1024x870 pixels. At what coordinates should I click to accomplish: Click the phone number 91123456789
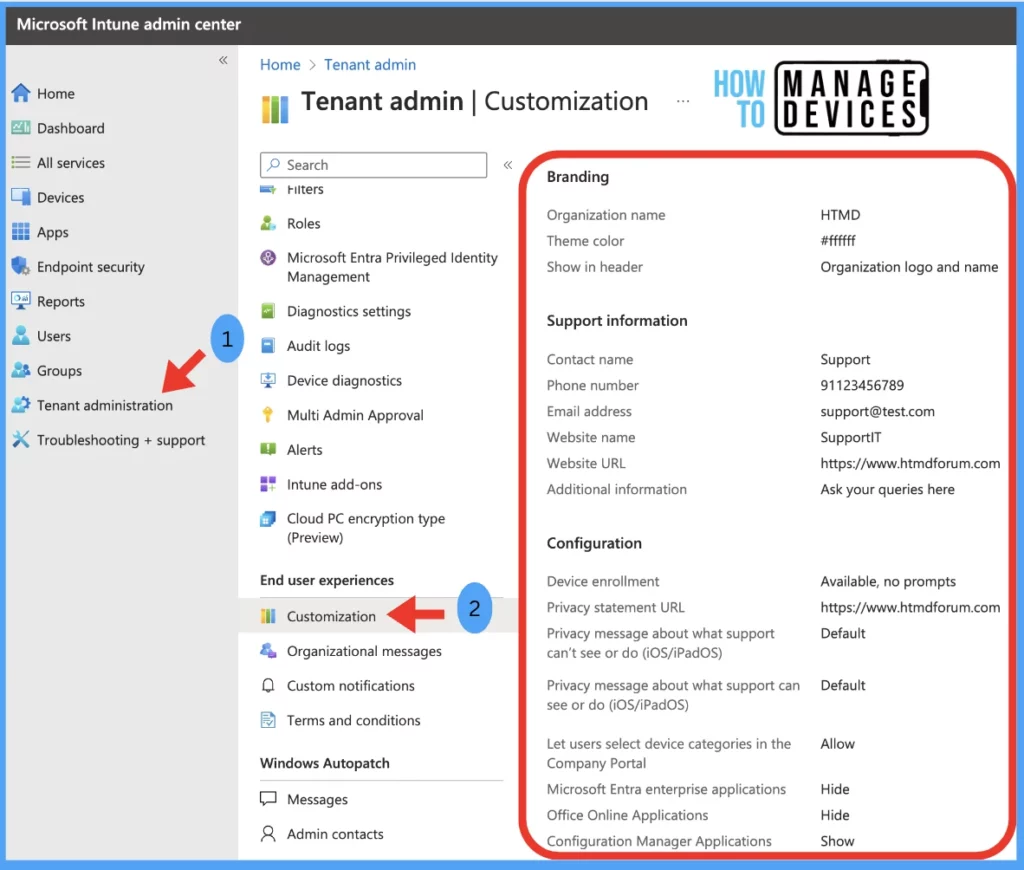[x=862, y=385]
